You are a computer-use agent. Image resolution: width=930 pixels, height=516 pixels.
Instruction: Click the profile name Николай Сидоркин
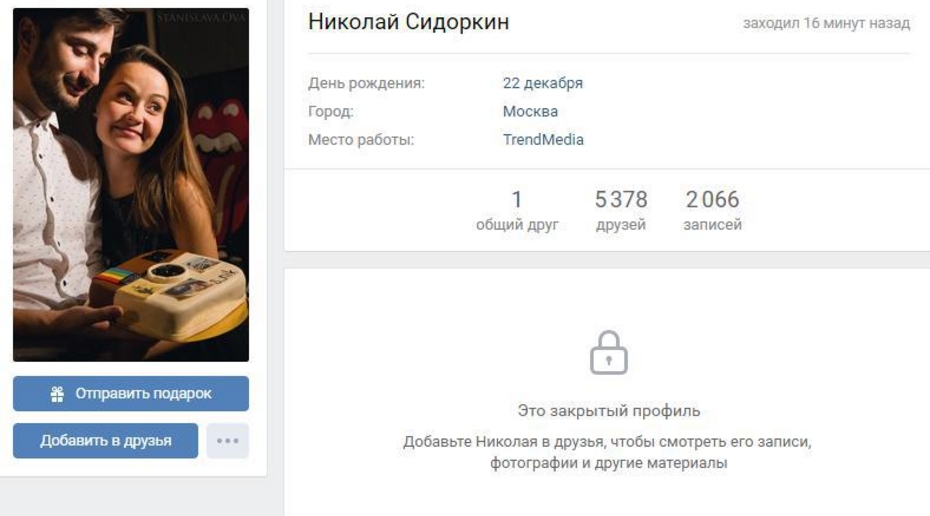(409, 22)
